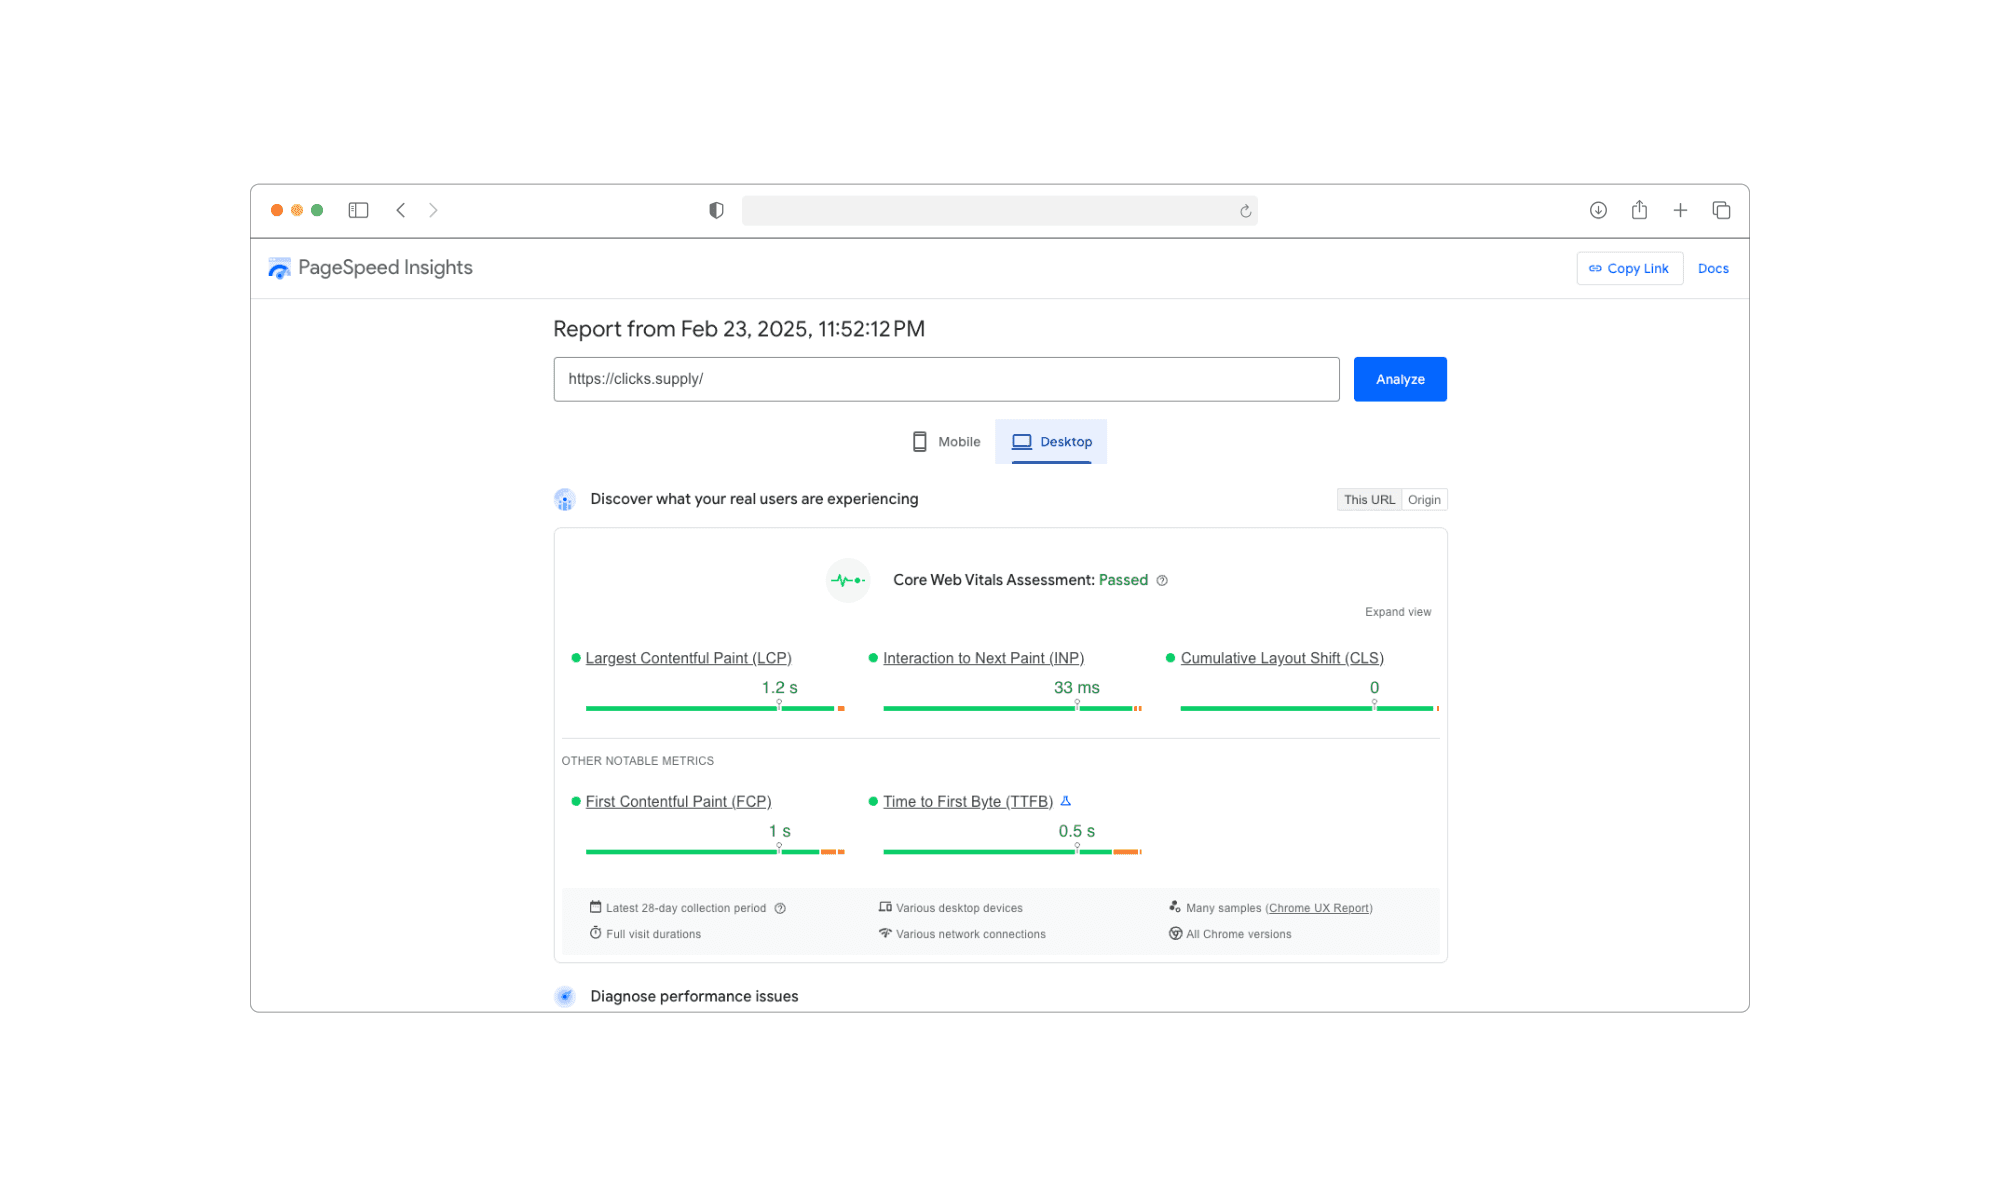Viewport: 2000px width, 1200px height.
Task: Click the CLS distribution bar
Action: point(1310,708)
